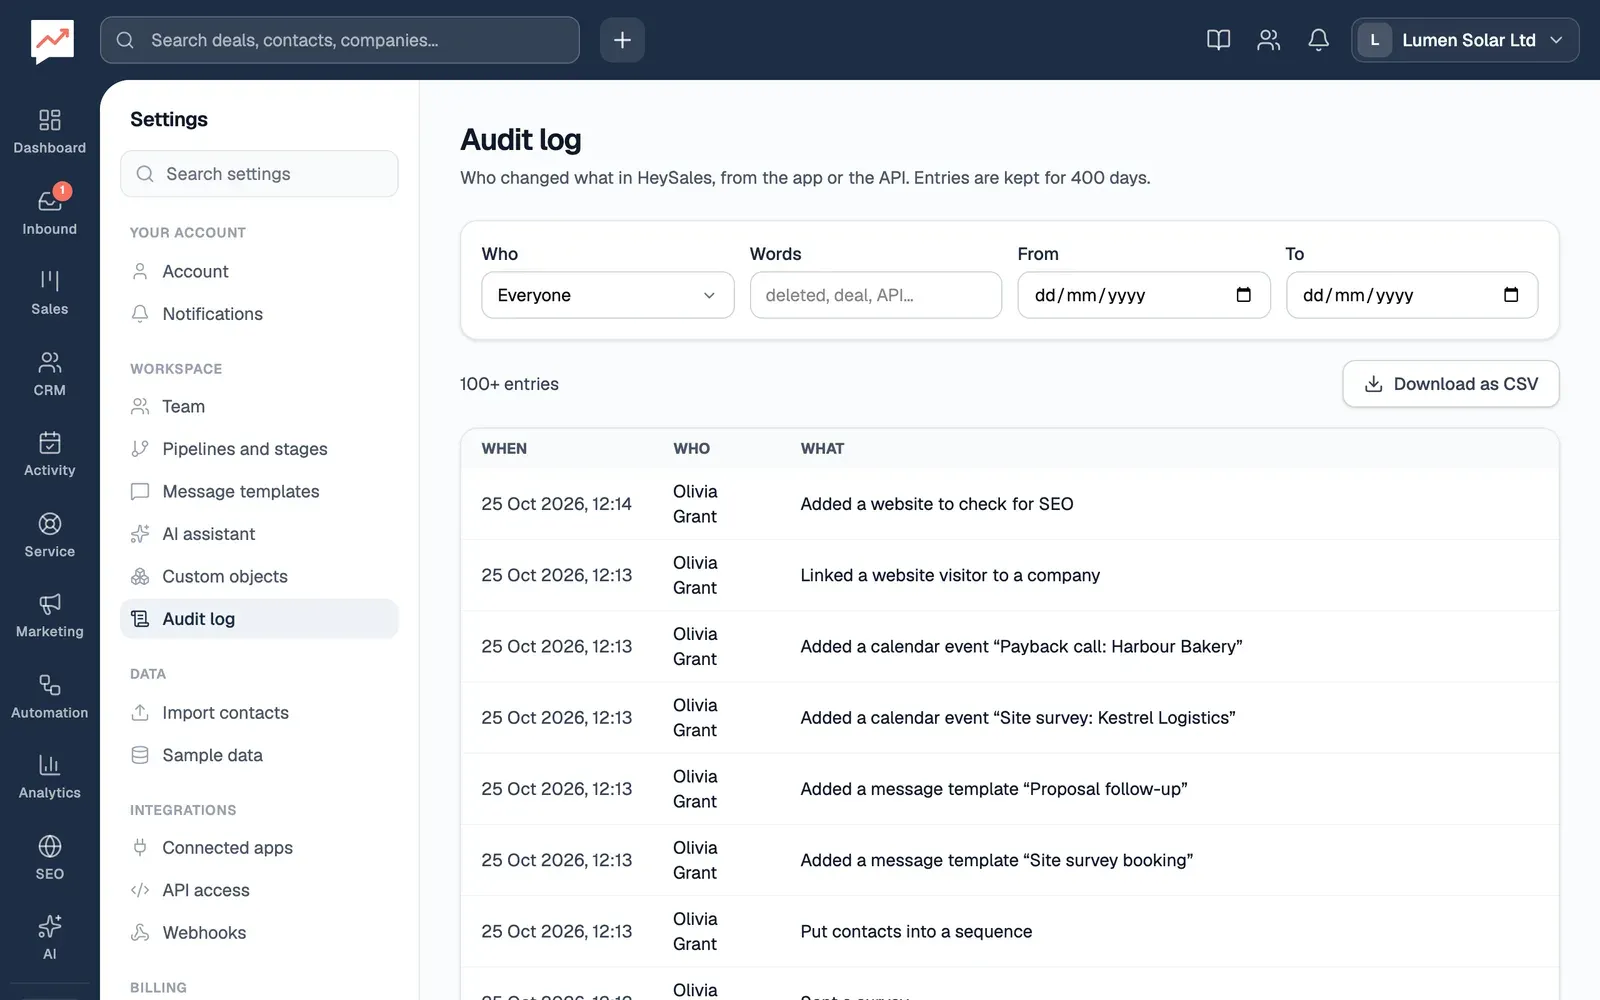Go to the Sales section
The width and height of the screenshot is (1600, 1000).
[x=49, y=293]
